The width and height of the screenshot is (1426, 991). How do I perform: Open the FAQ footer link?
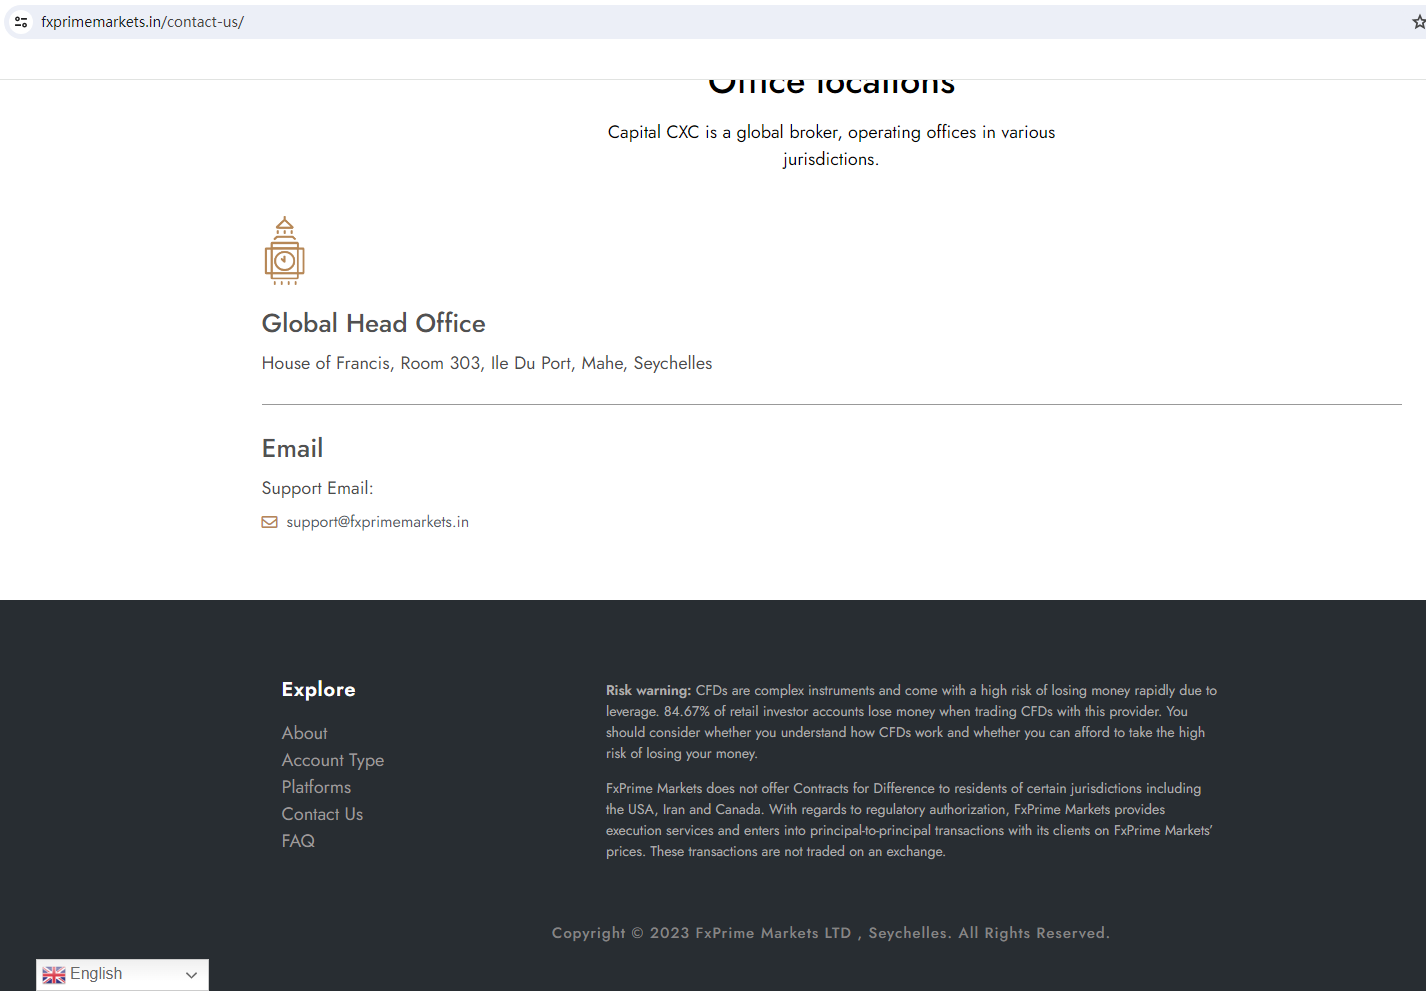coord(298,841)
